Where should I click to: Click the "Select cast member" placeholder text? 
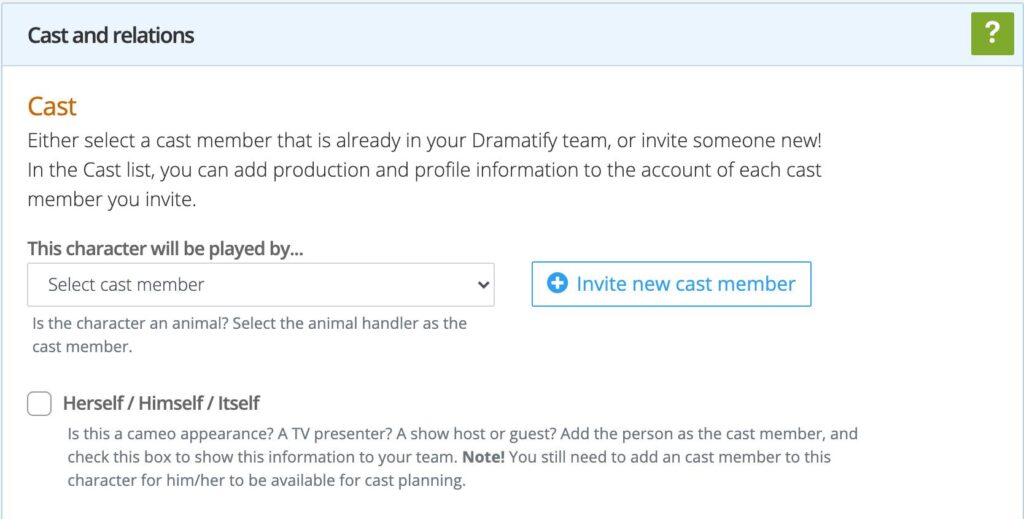click(126, 285)
